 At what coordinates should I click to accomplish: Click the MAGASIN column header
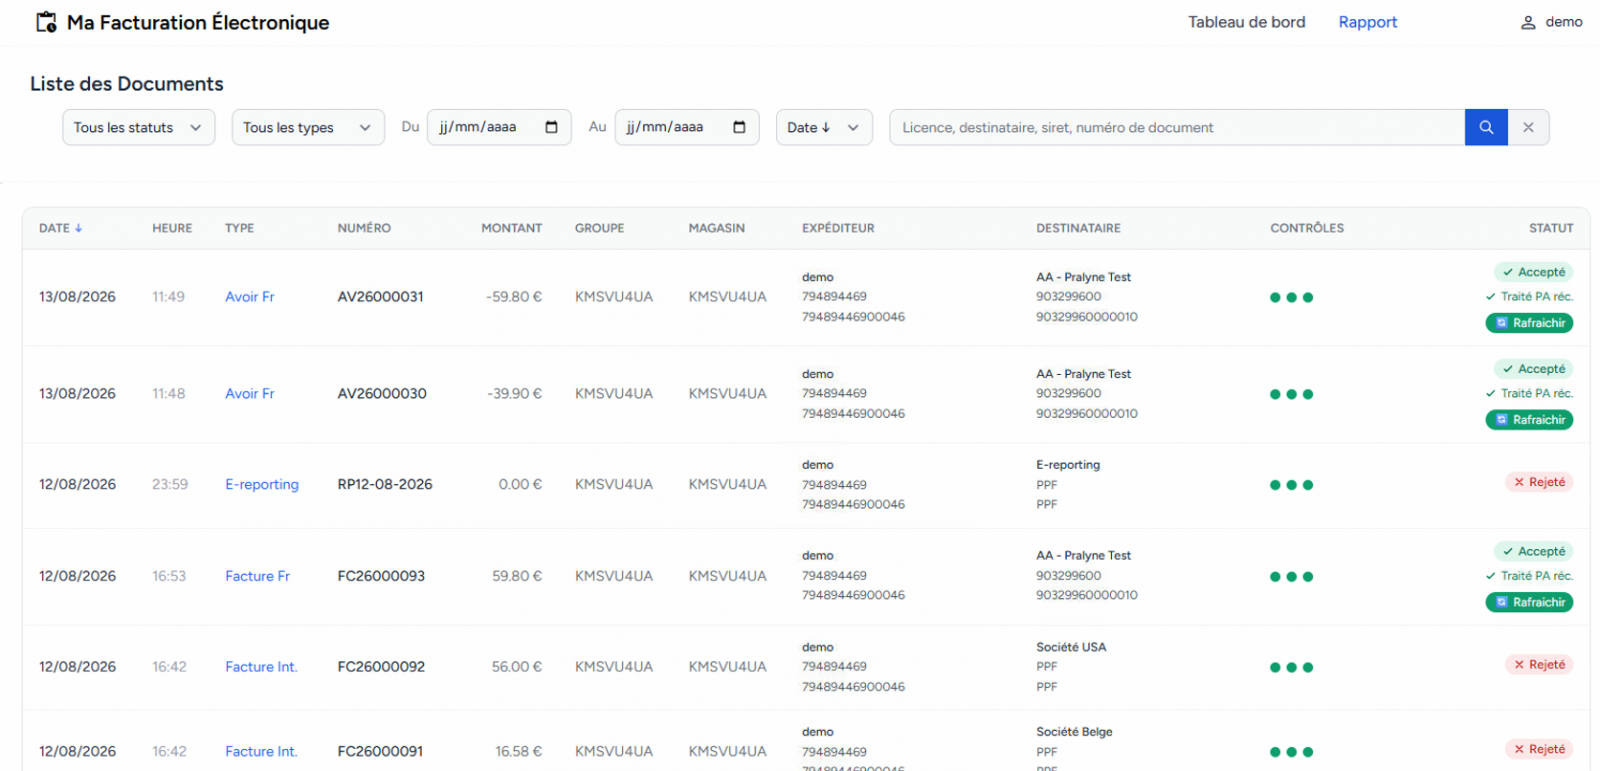click(x=716, y=228)
